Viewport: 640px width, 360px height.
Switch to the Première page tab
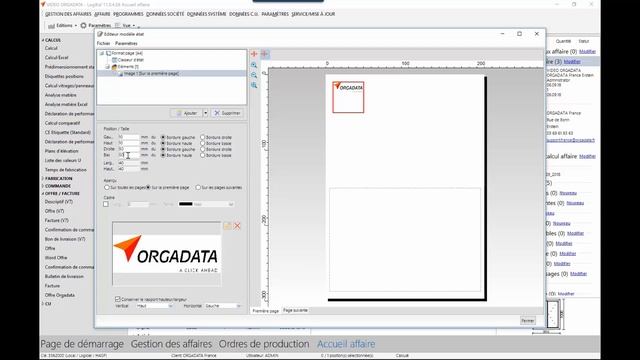pyautogui.click(x=265, y=311)
